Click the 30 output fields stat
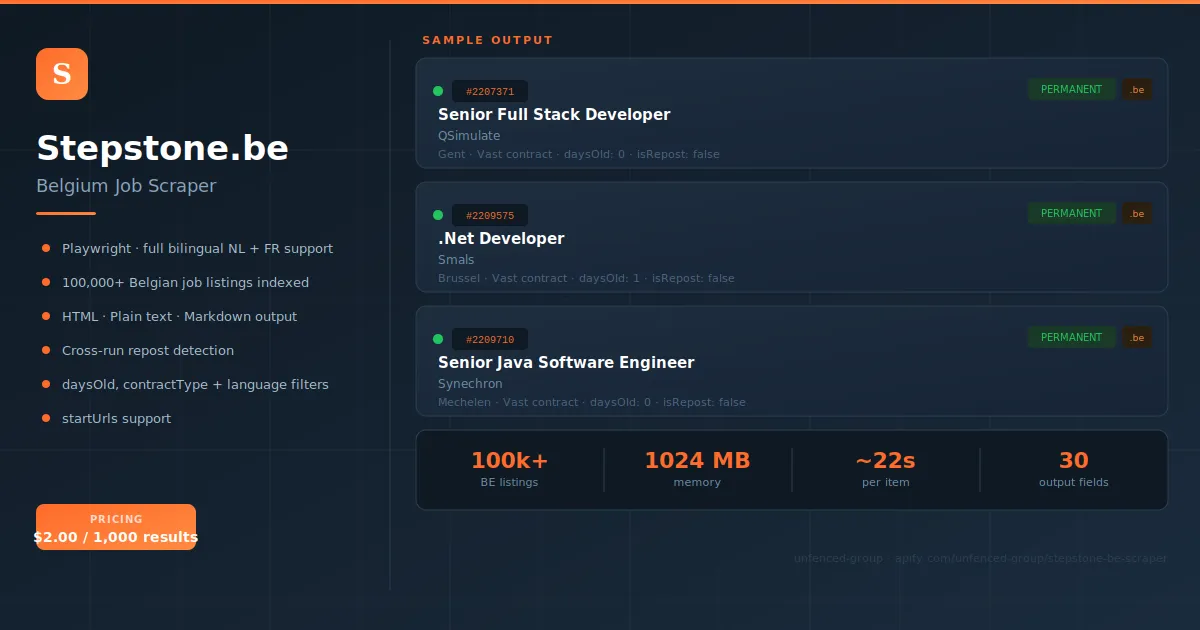Viewport: 1200px width, 630px height. (1073, 469)
